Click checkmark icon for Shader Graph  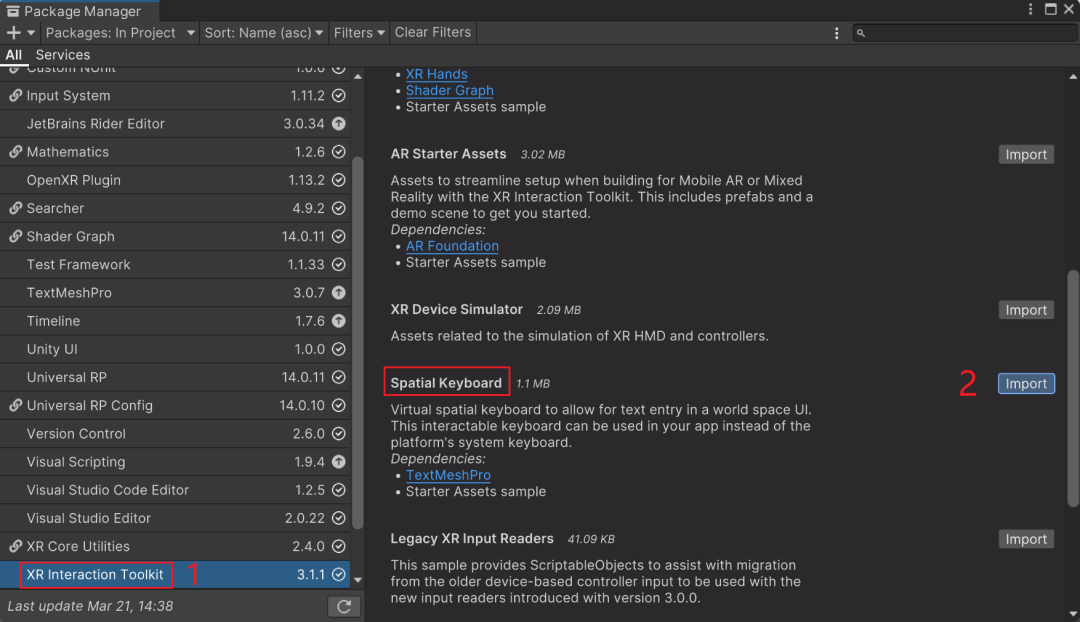pyautogui.click(x=339, y=237)
